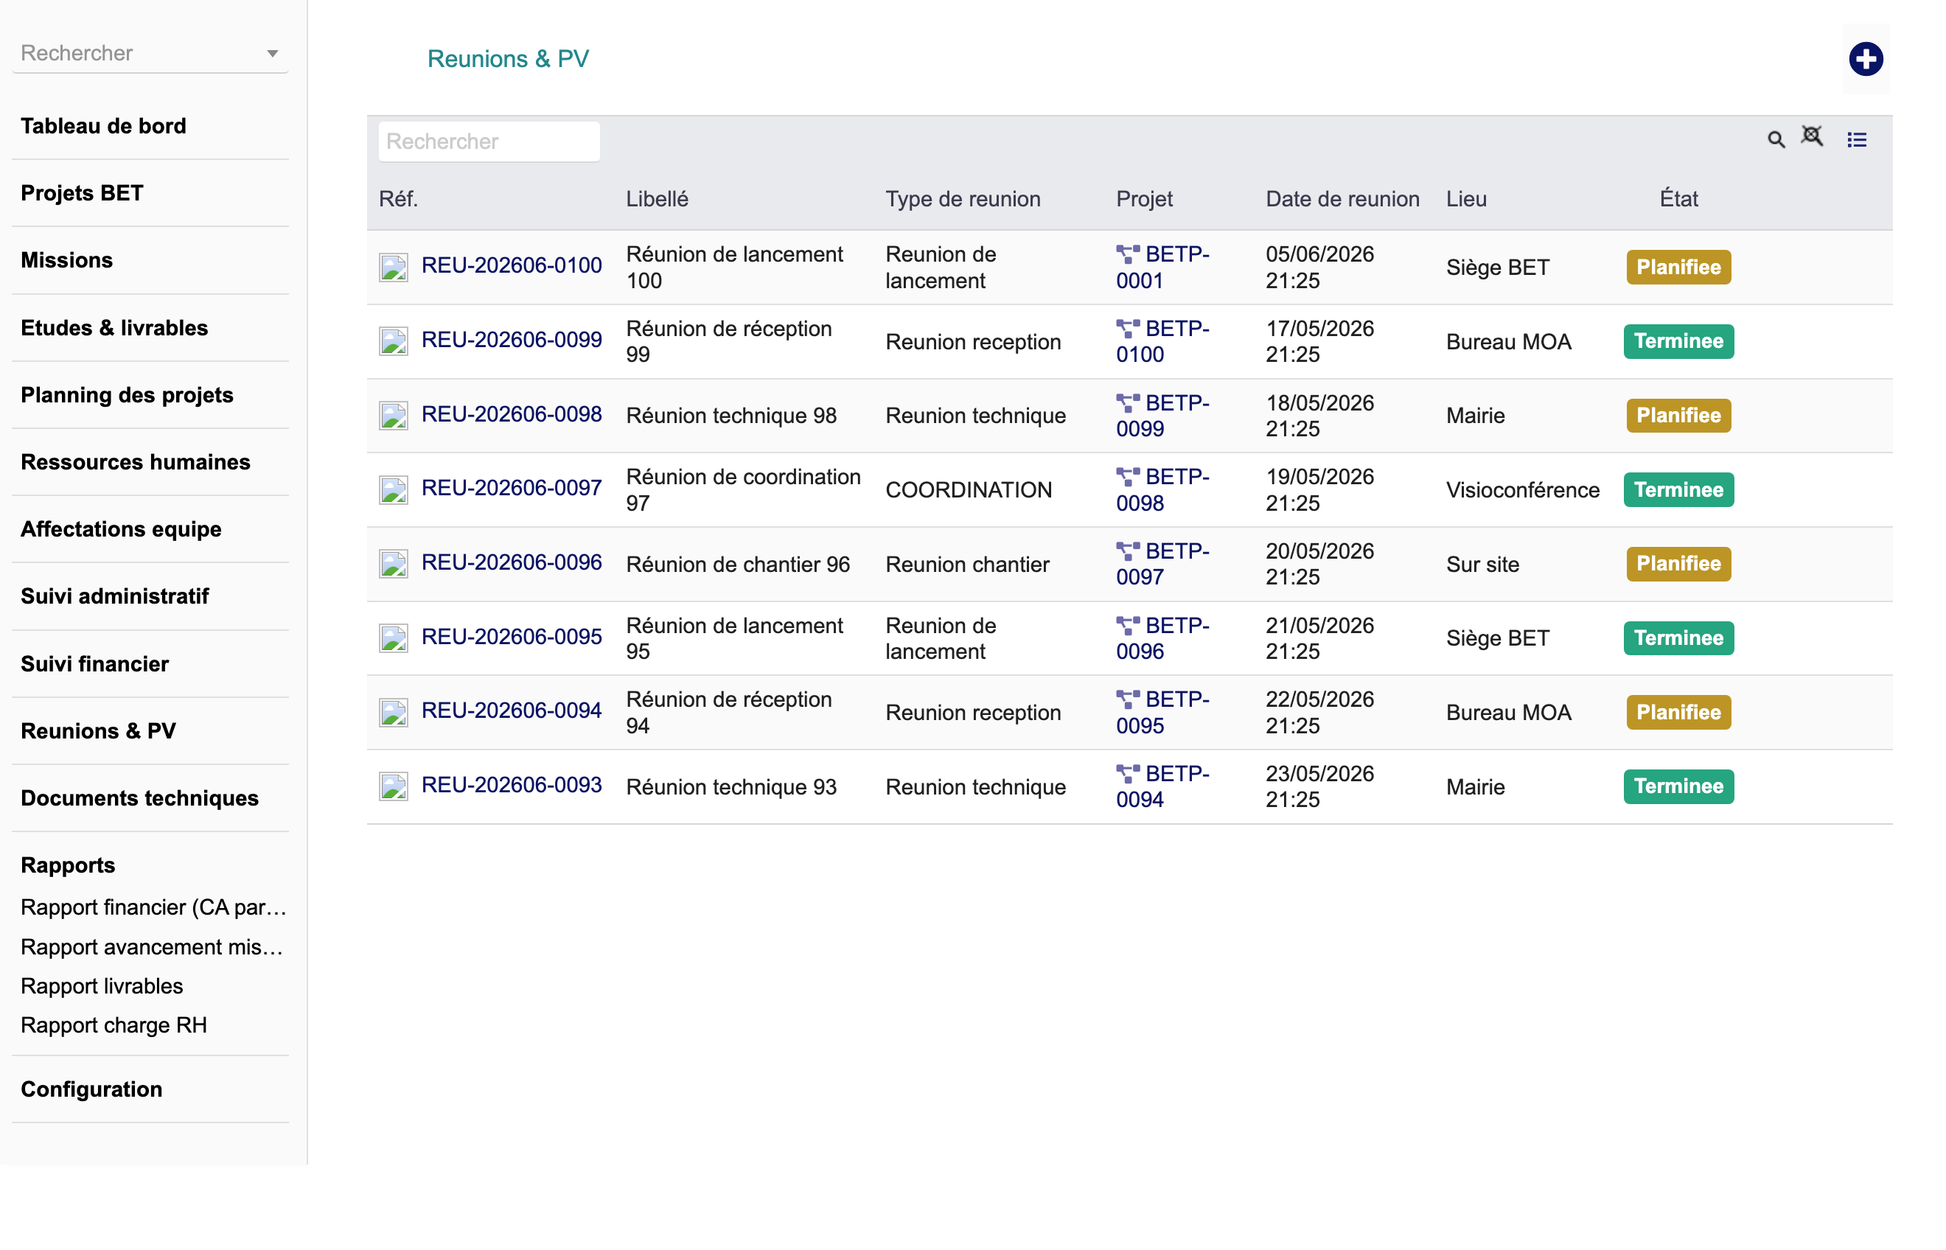The width and height of the screenshot is (1946, 1250).
Task: Select Reunions & PV in sidebar
Action: coord(99,731)
